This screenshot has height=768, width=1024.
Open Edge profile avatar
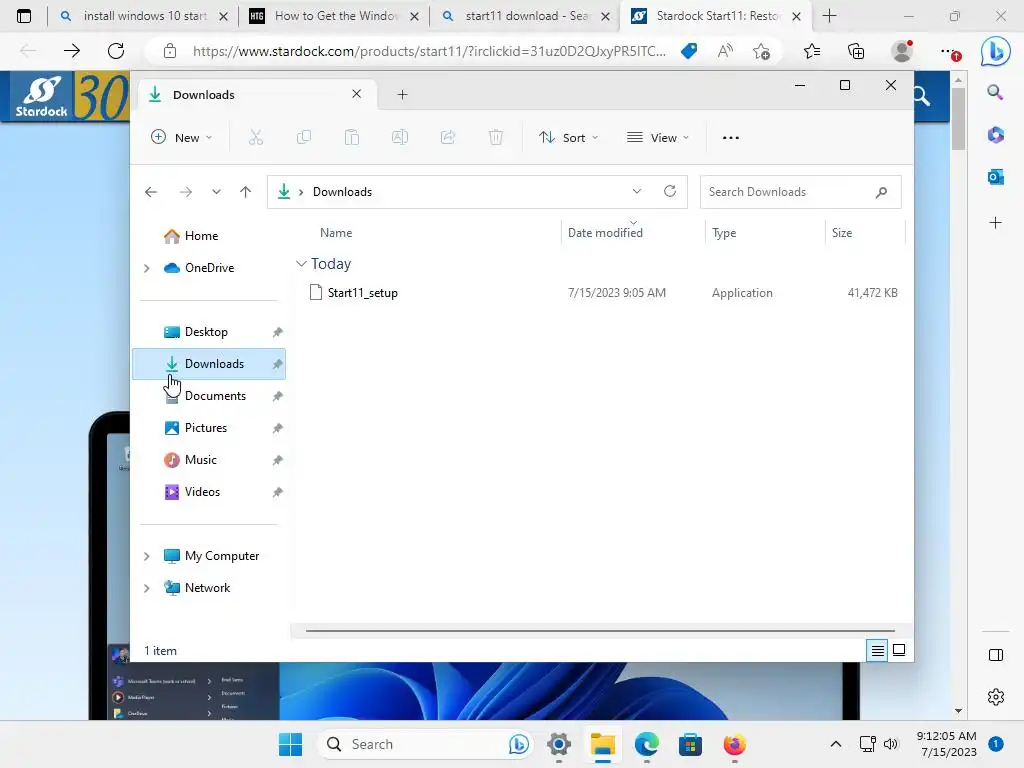coord(903,51)
